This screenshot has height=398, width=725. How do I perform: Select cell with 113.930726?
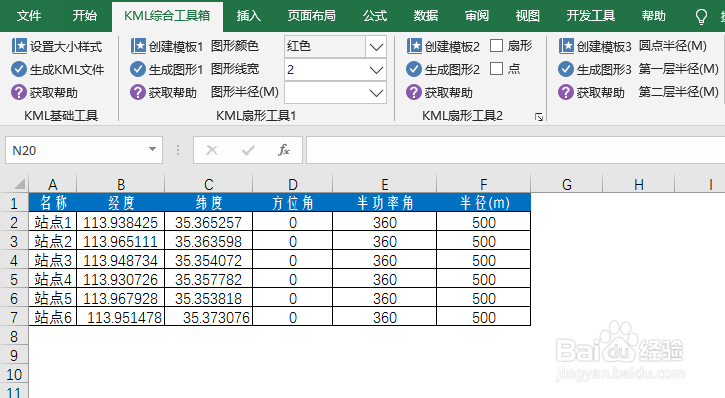[120, 279]
